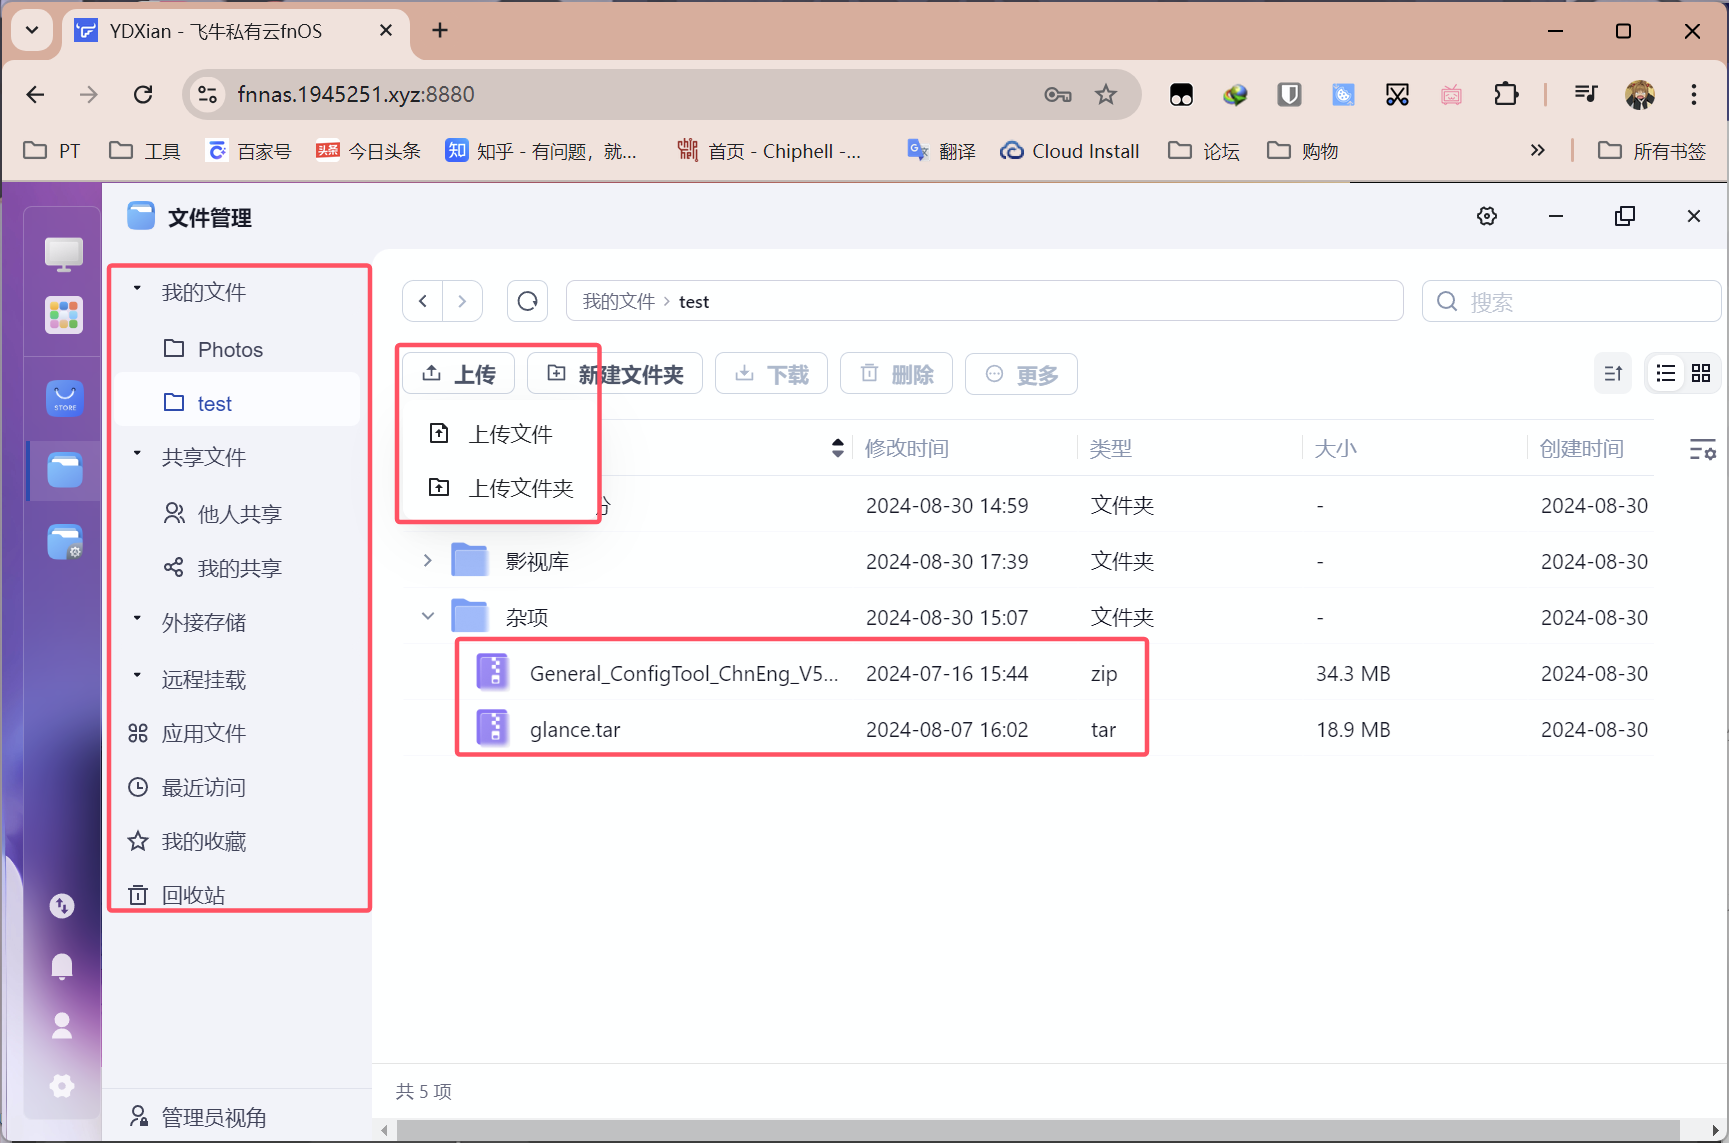Switch to grid view

(1701, 374)
